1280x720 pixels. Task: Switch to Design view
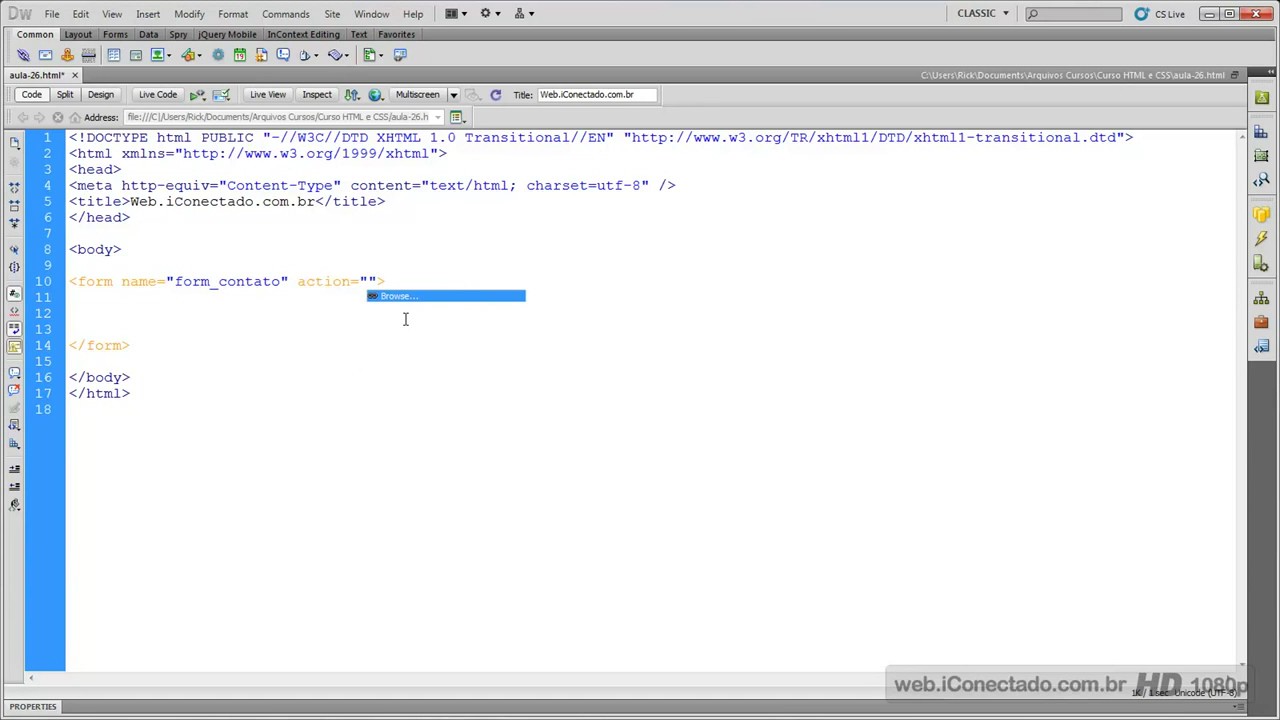pos(101,95)
